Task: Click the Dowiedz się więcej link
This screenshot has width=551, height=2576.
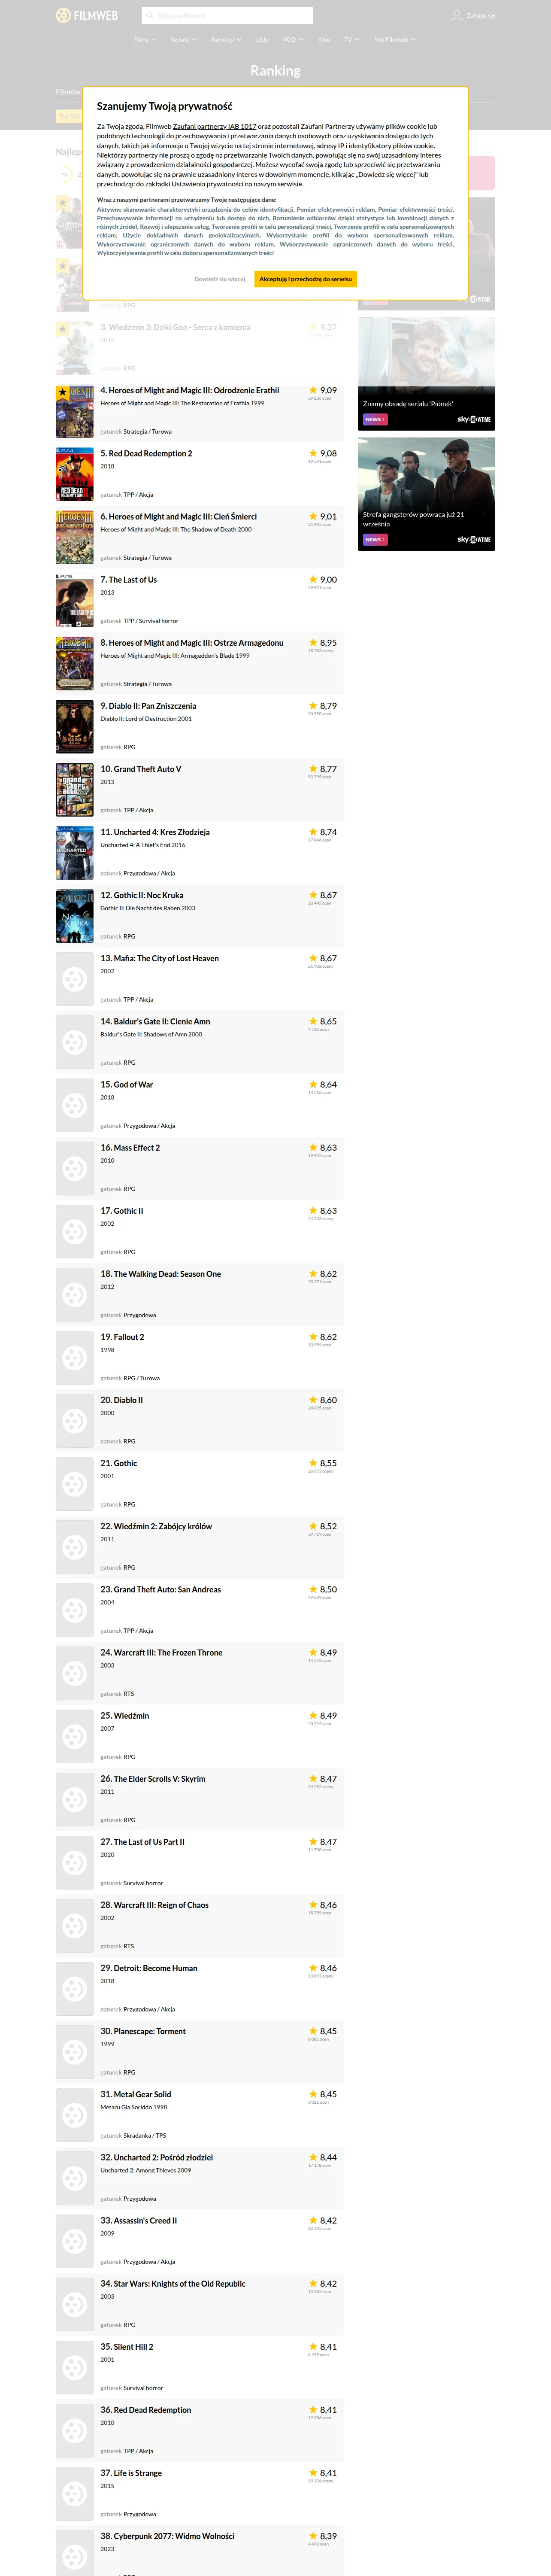Action: click(x=220, y=279)
